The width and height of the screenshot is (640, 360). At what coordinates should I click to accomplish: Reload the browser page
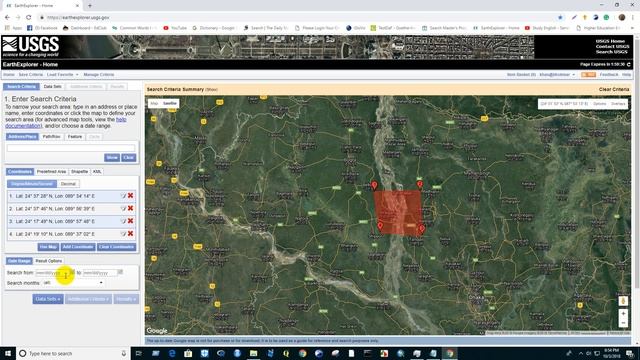click(x=29, y=18)
